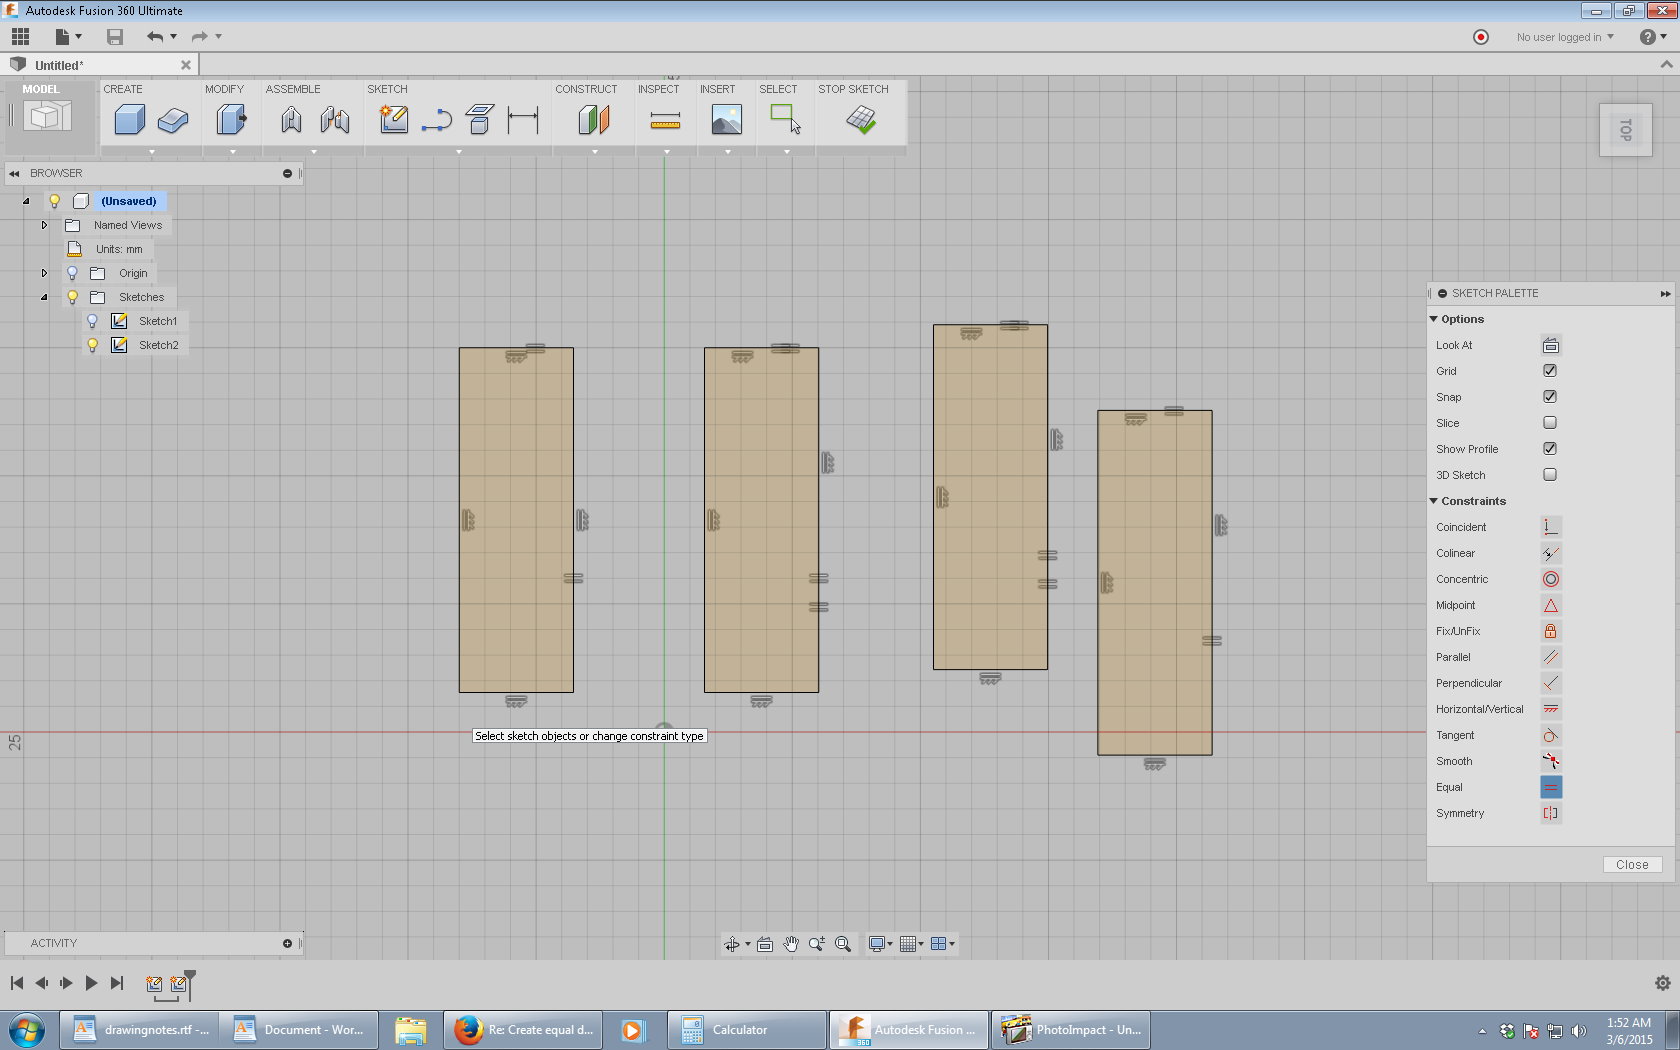Image resolution: width=1680 pixels, height=1050 pixels.
Task: Apply the Colinear constraint icon
Action: (x=1550, y=553)
